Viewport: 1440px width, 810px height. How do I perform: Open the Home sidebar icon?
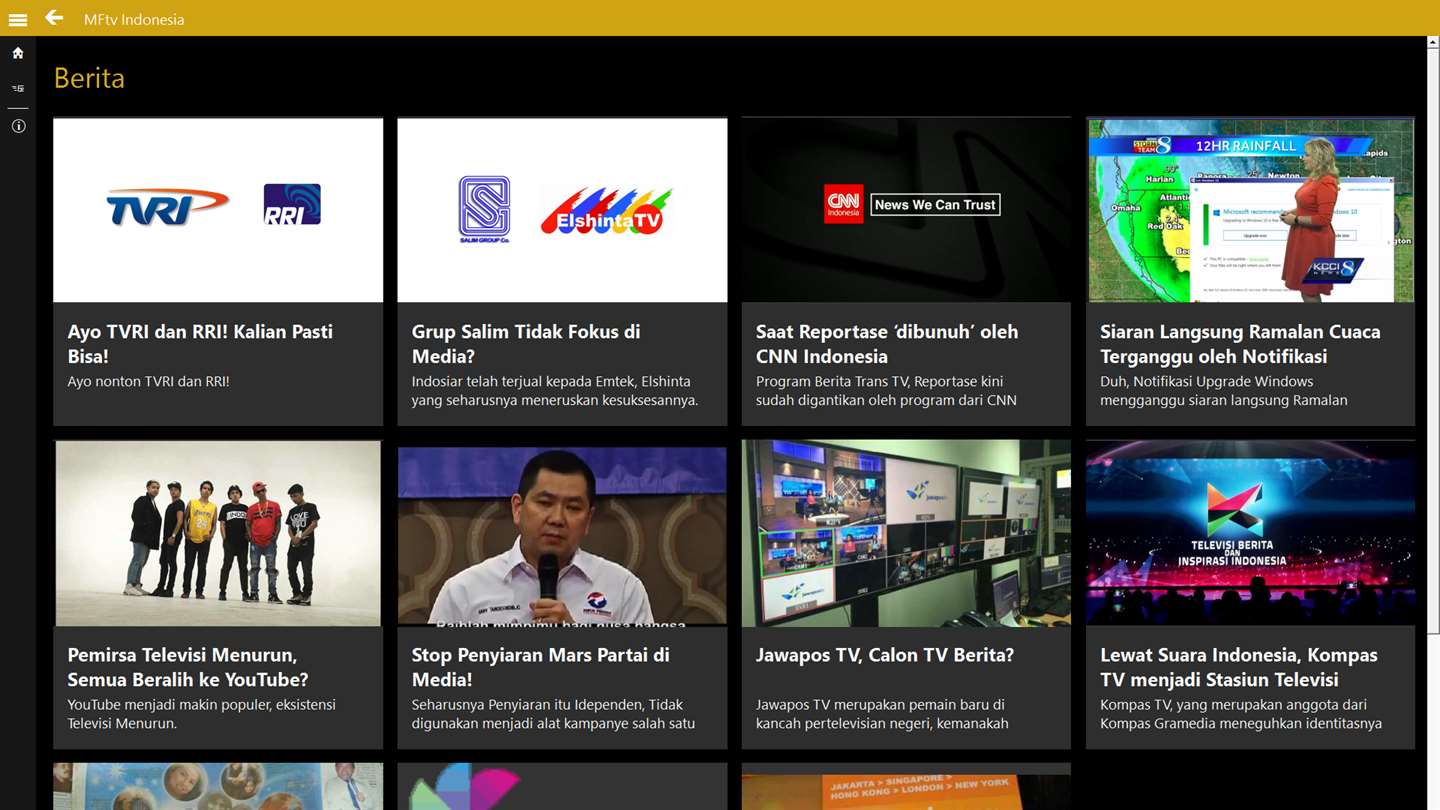coord(18,53)
